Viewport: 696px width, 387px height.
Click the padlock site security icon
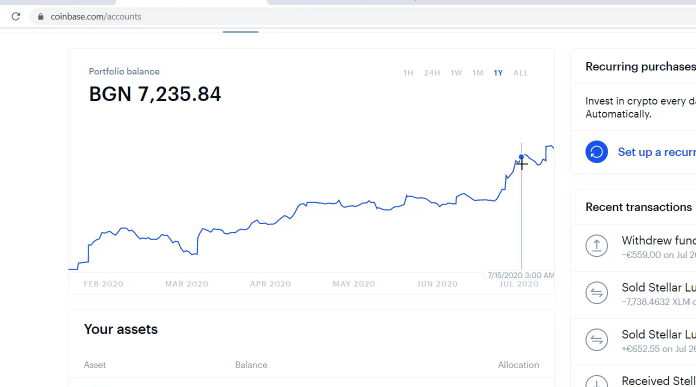(40, 16)
